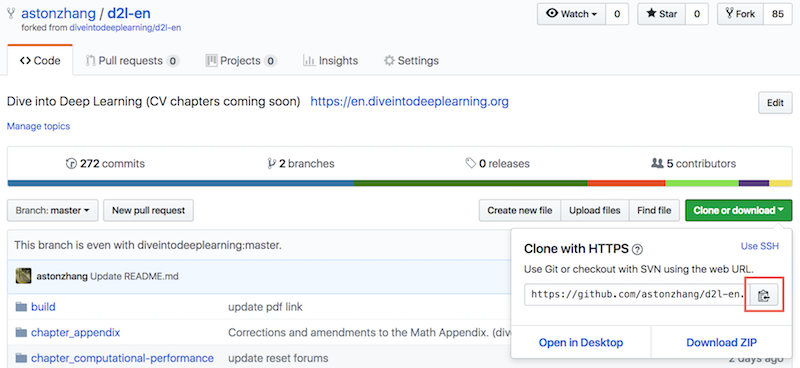Click Manage topics
The image size is (800, 368).
point(38,126)
